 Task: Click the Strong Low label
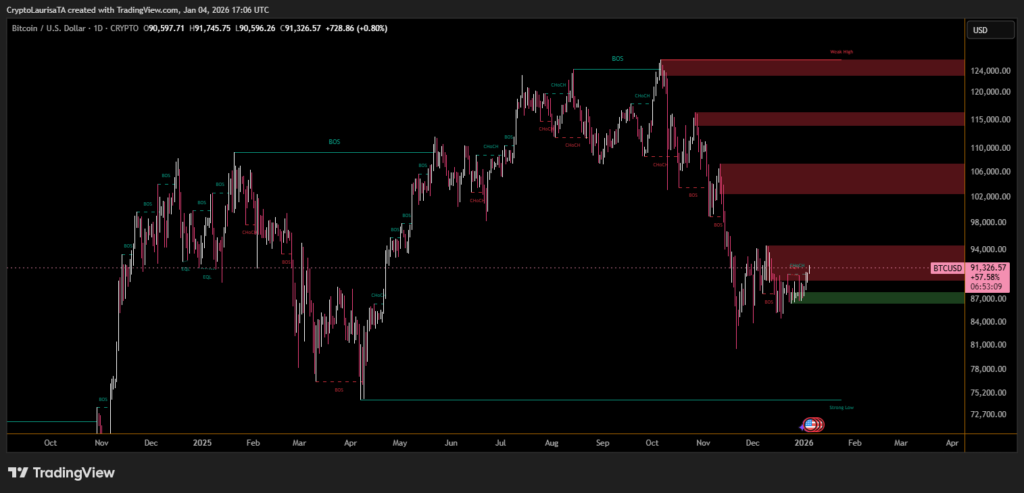[x=841, y=407]
